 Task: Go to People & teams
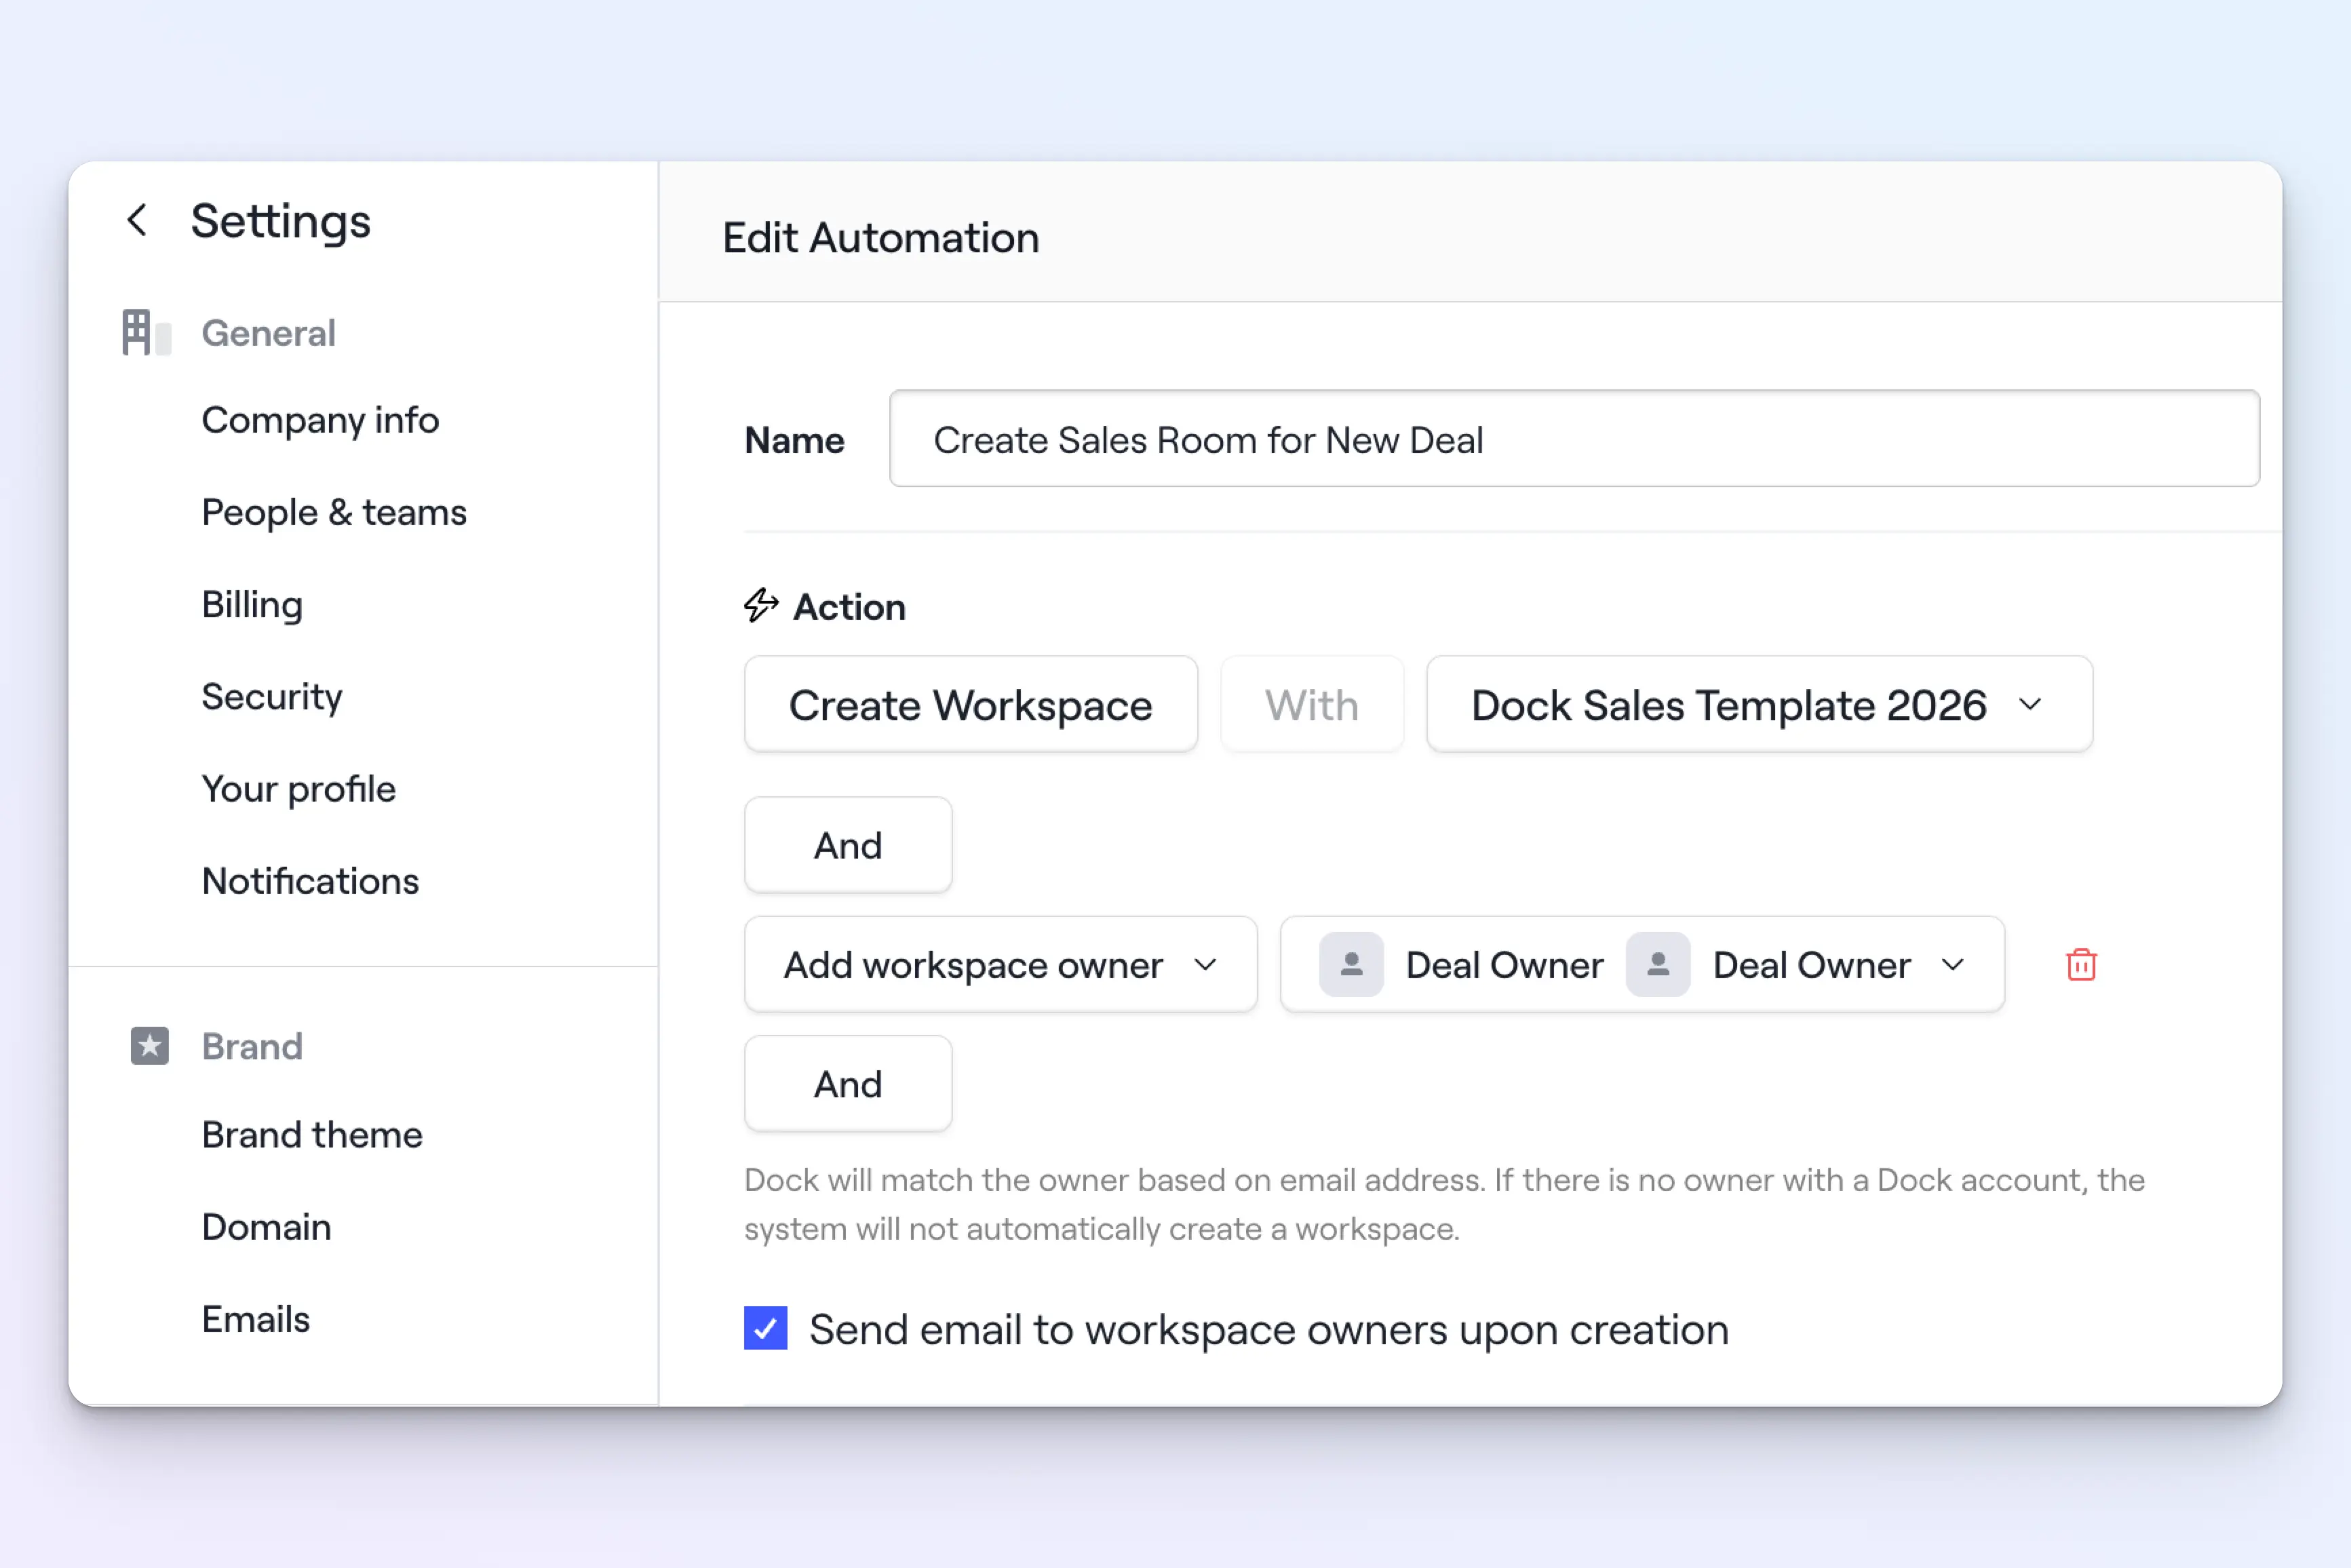[334, 513]
